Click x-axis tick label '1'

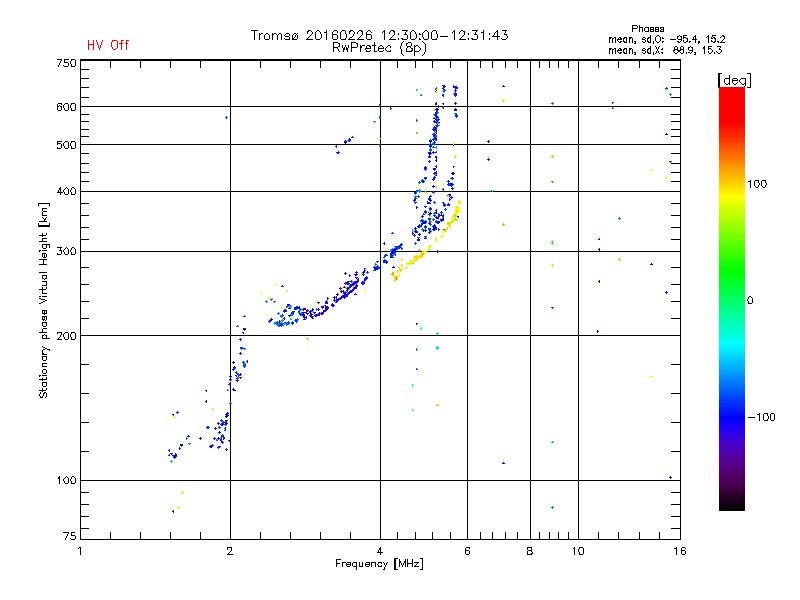click(x=80, y=551)
